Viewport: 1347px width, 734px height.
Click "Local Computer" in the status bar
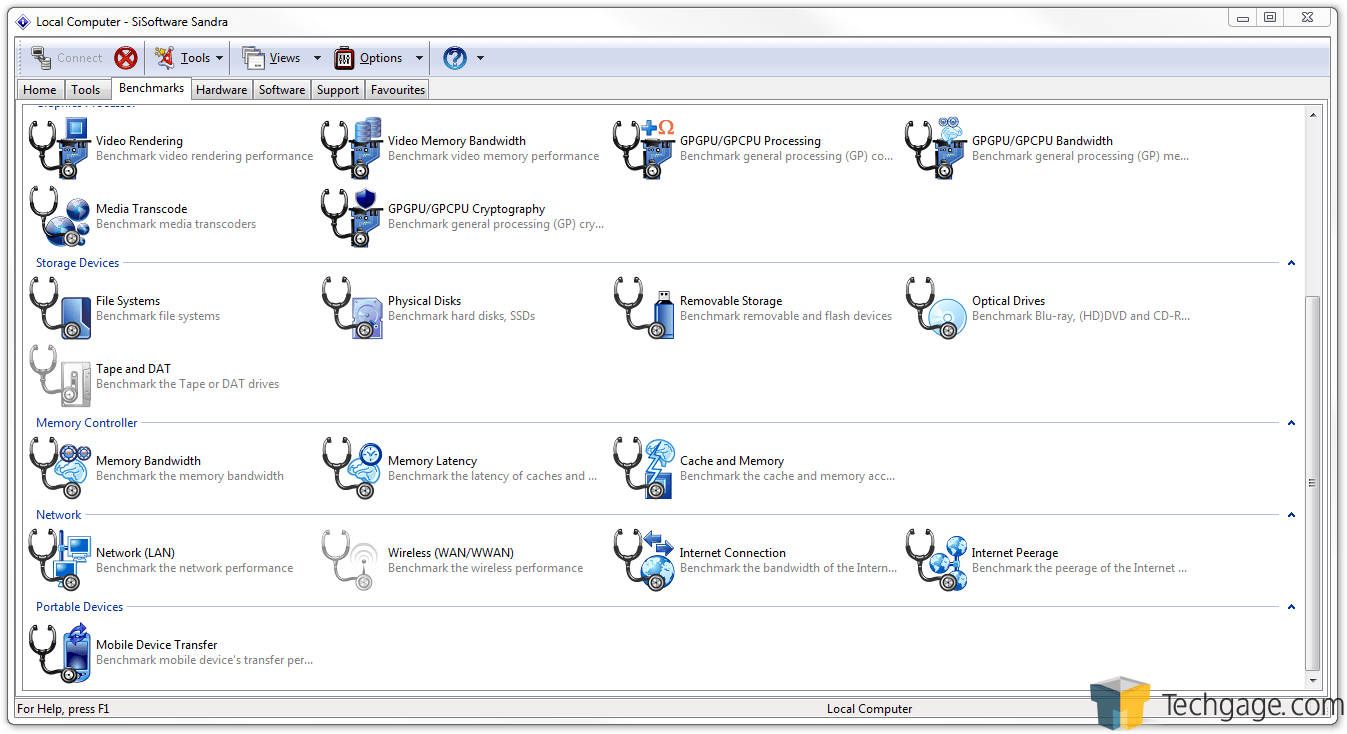[x=870, y=709]
